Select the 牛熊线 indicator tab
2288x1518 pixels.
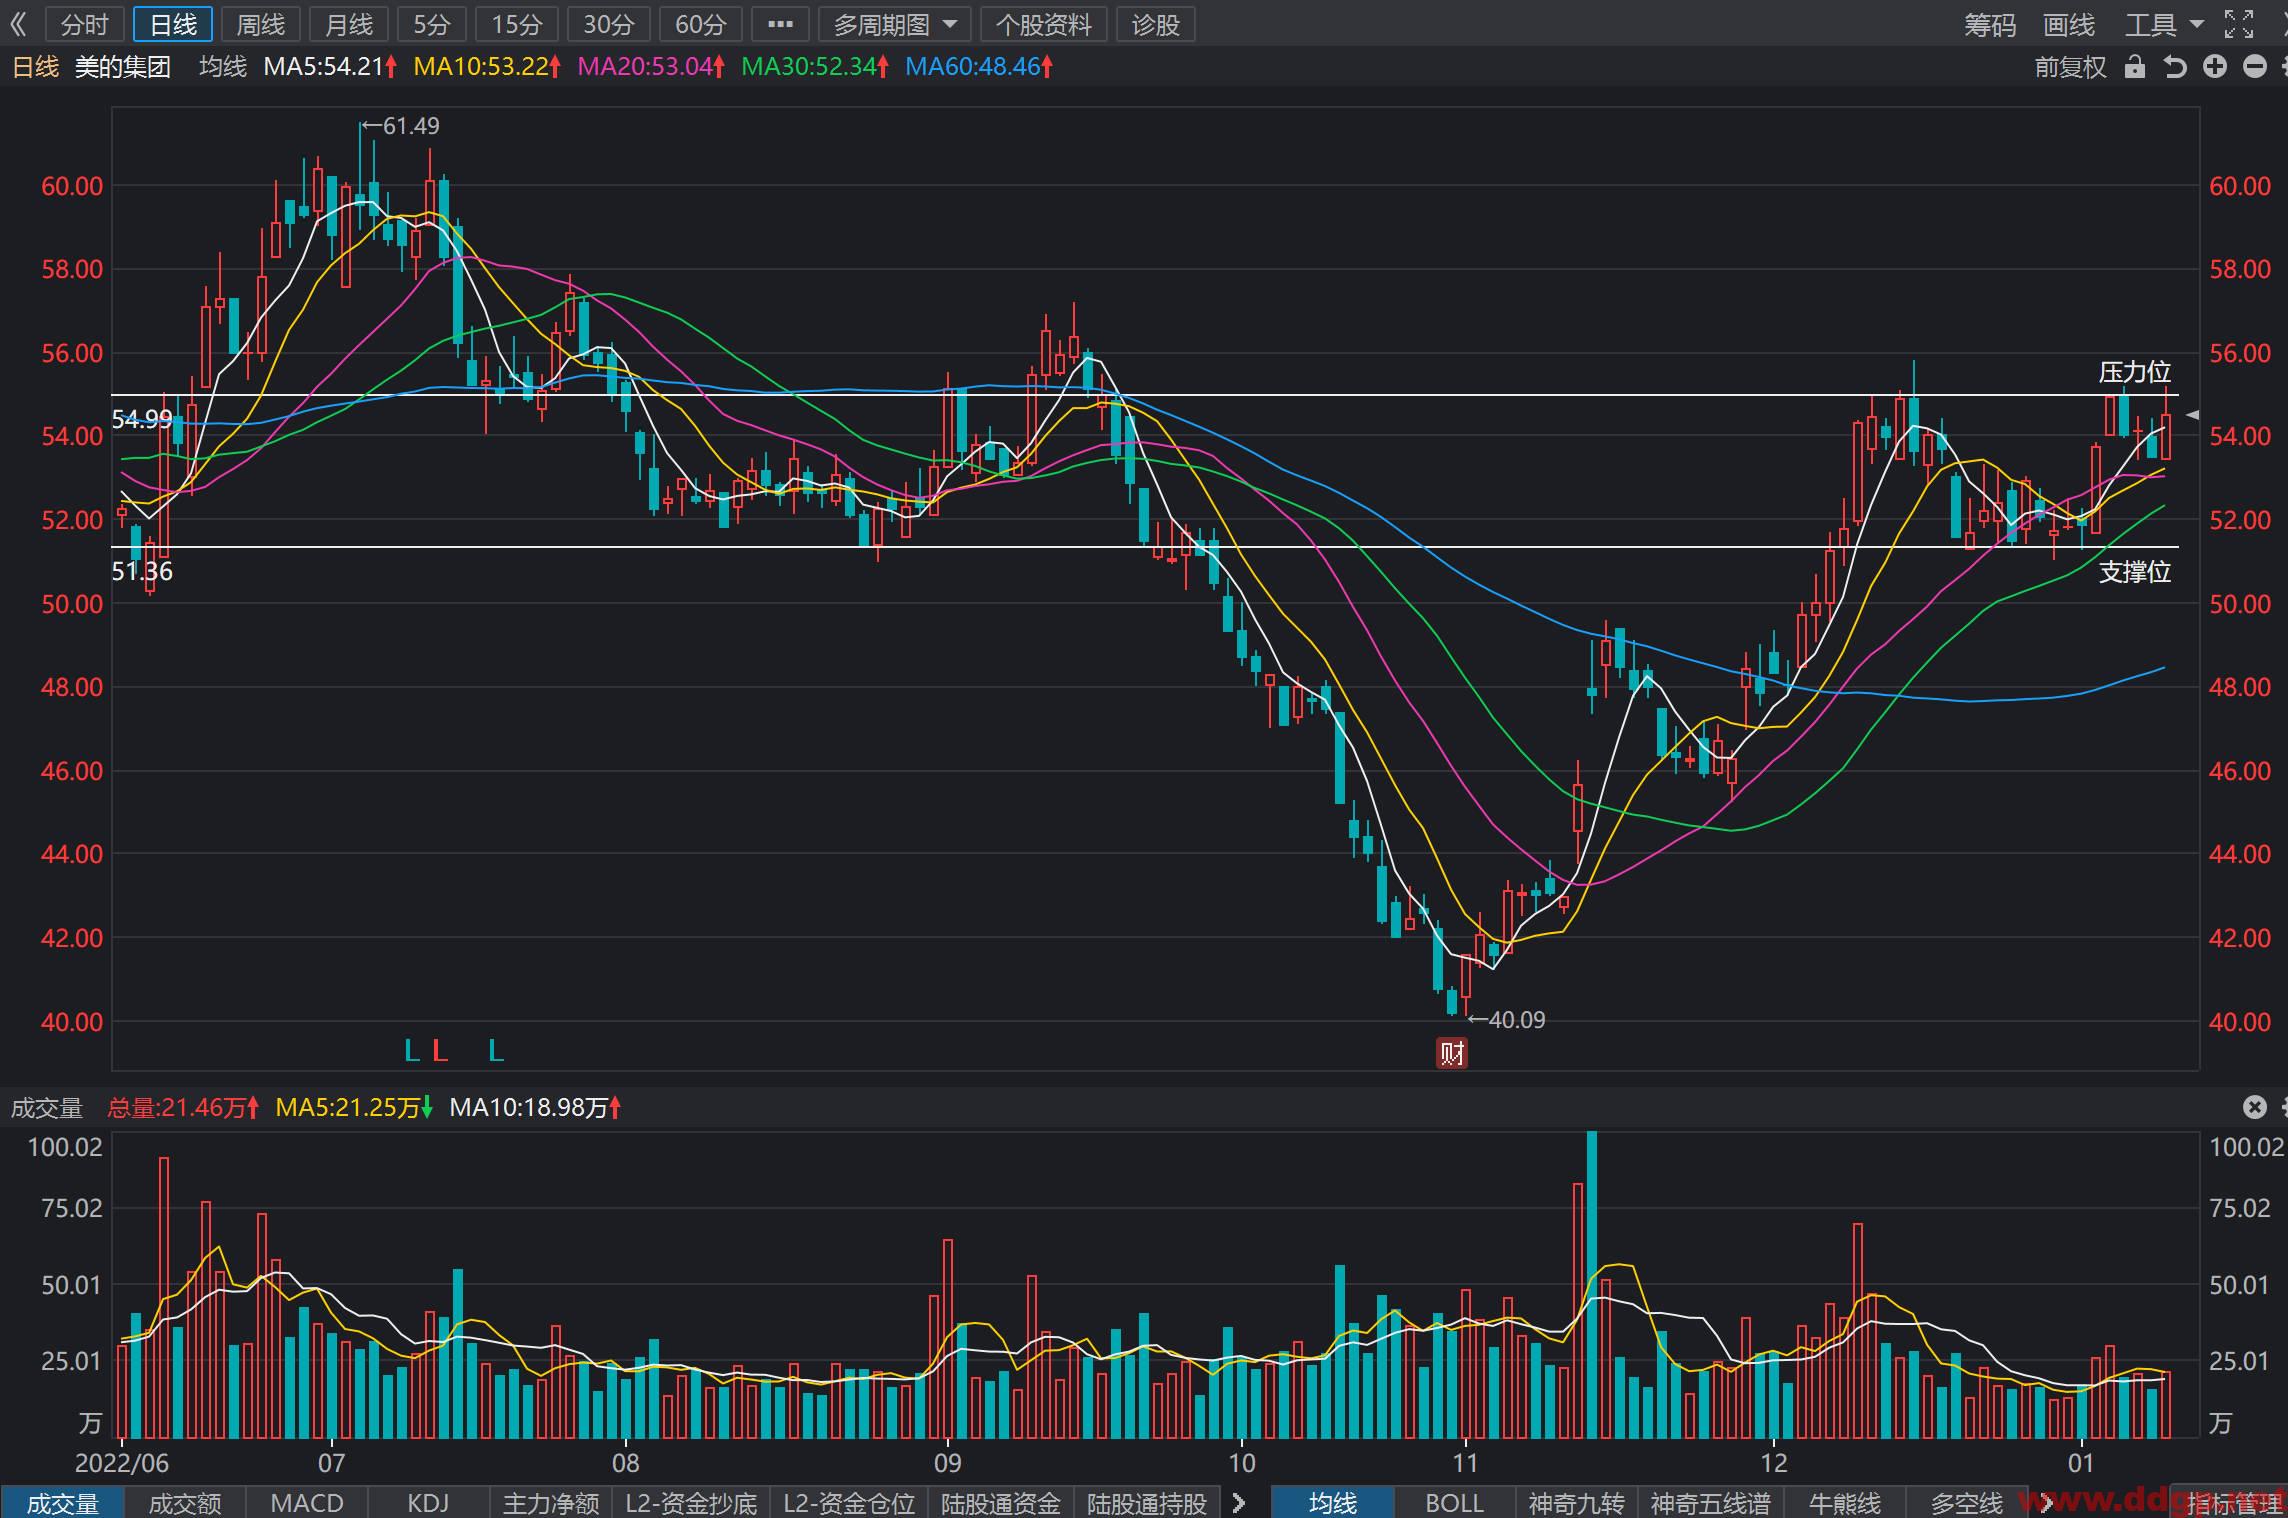1845,1503
